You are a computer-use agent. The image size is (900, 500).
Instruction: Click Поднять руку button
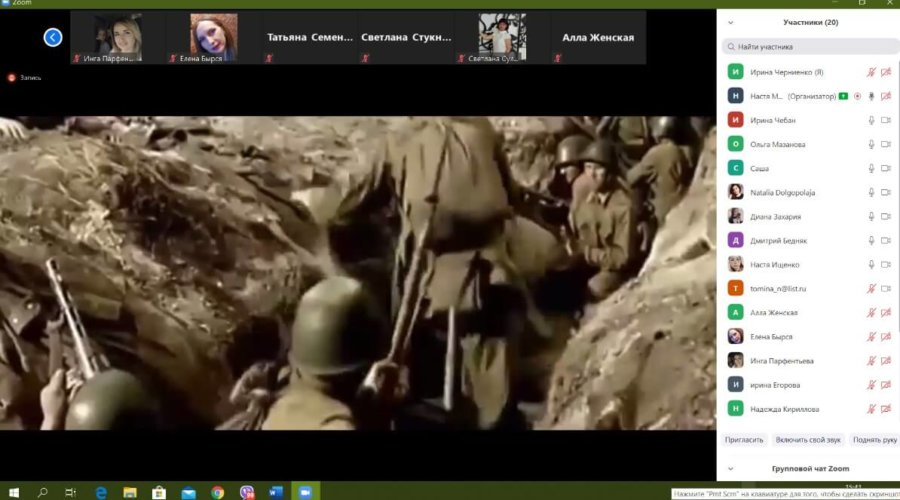tap(874, 440)
